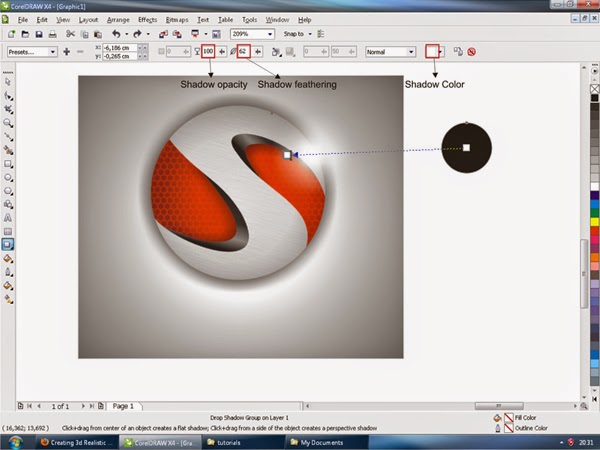The height and width of the screenshot is (450, 600).
Task: Open snap Options icon beside Snap to
Action: click(321, 34)
